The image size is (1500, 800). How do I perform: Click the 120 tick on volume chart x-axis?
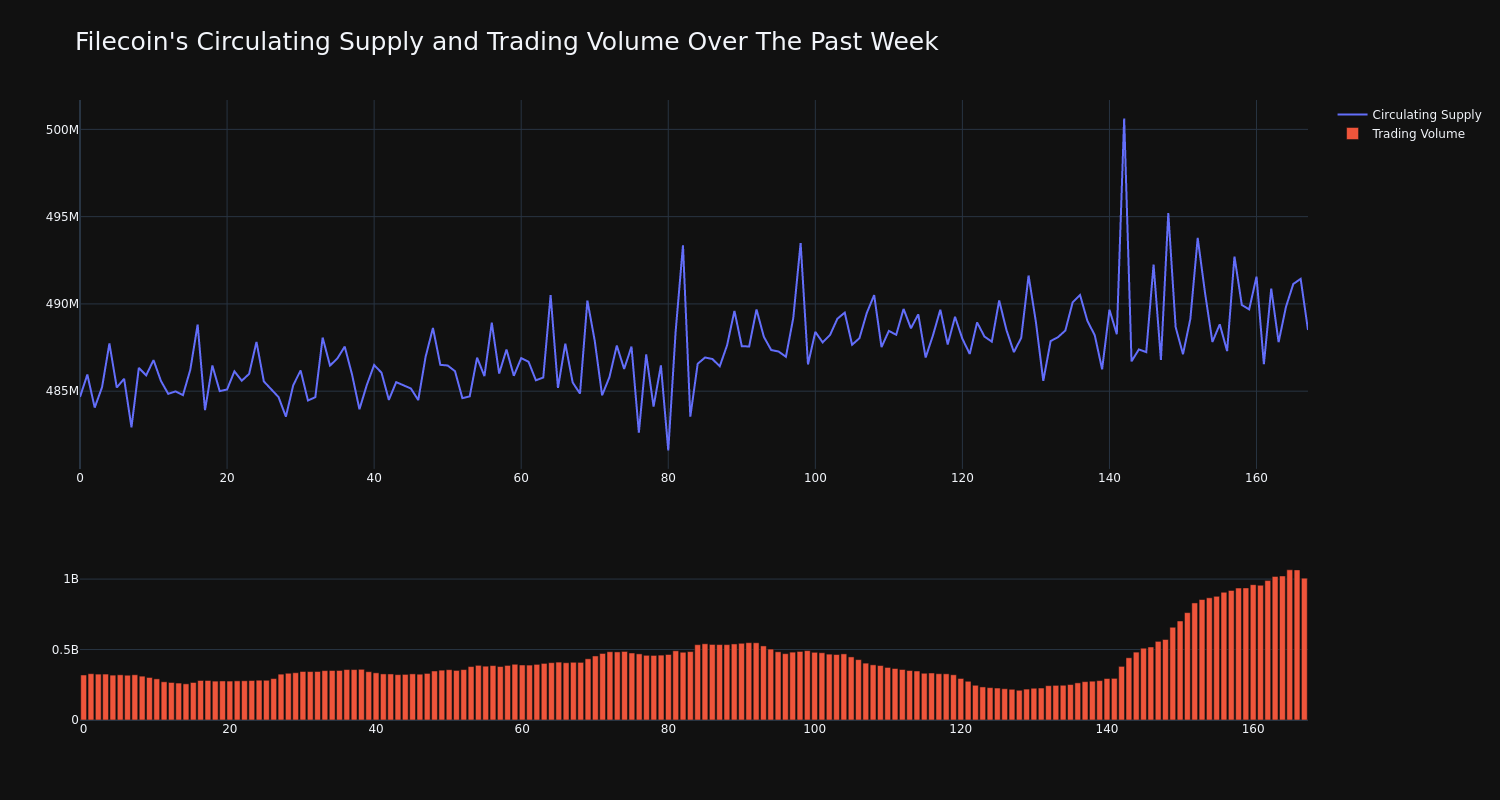(x=961, y=729)
